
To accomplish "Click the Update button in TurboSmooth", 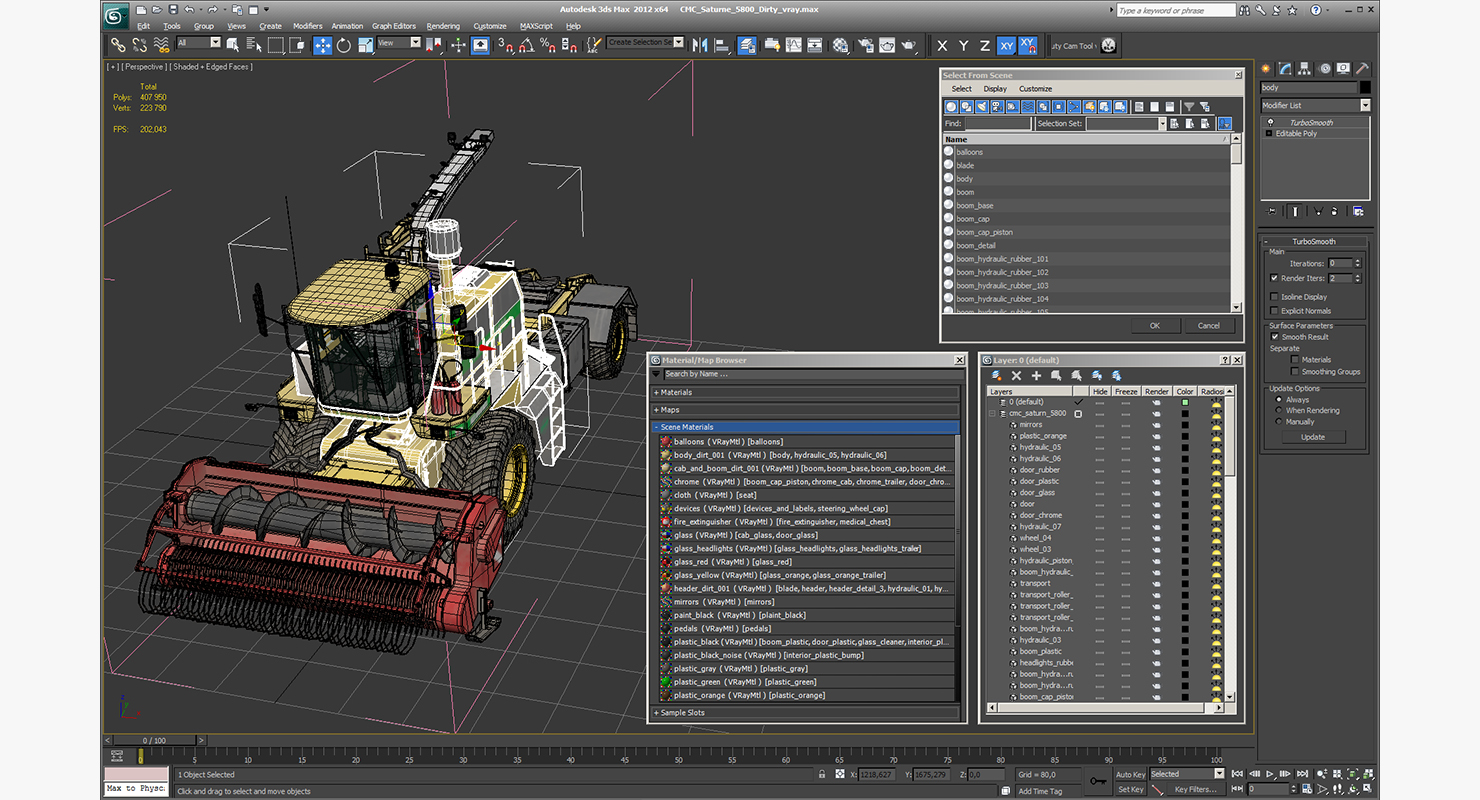I will tap(1312, 437).
